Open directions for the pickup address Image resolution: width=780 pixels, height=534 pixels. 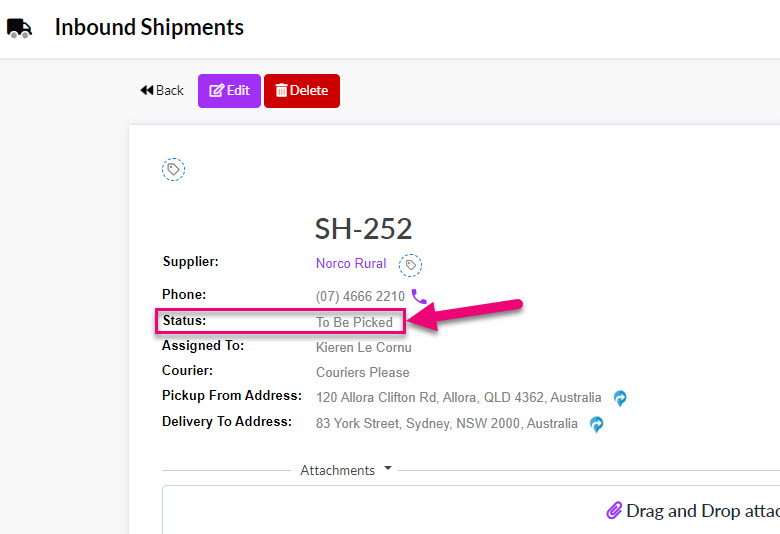pyautogui.click(x=620, y=398)
